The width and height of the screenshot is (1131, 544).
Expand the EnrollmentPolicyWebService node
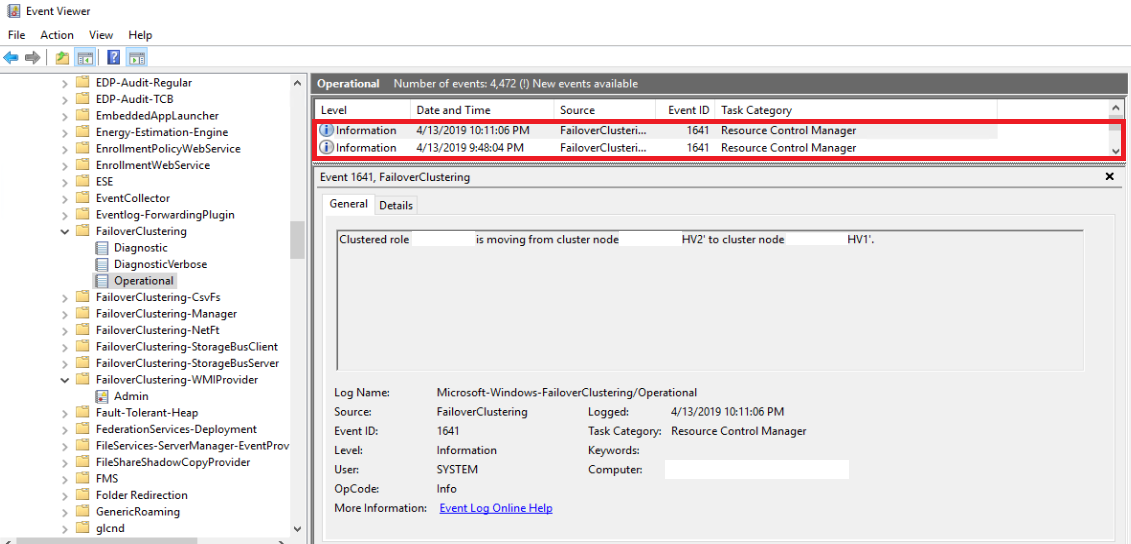click(65, 149)
